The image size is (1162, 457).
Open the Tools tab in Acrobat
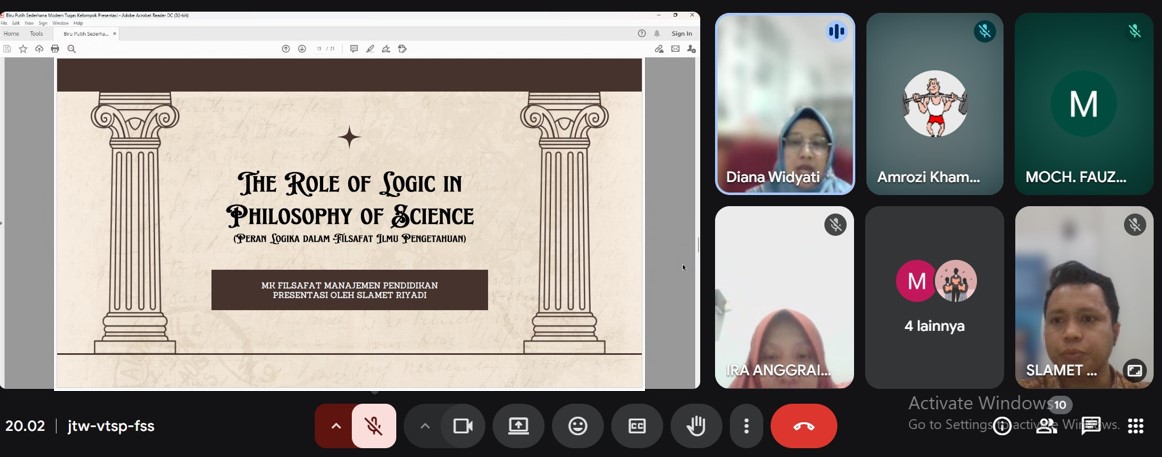tap(36, 34)
